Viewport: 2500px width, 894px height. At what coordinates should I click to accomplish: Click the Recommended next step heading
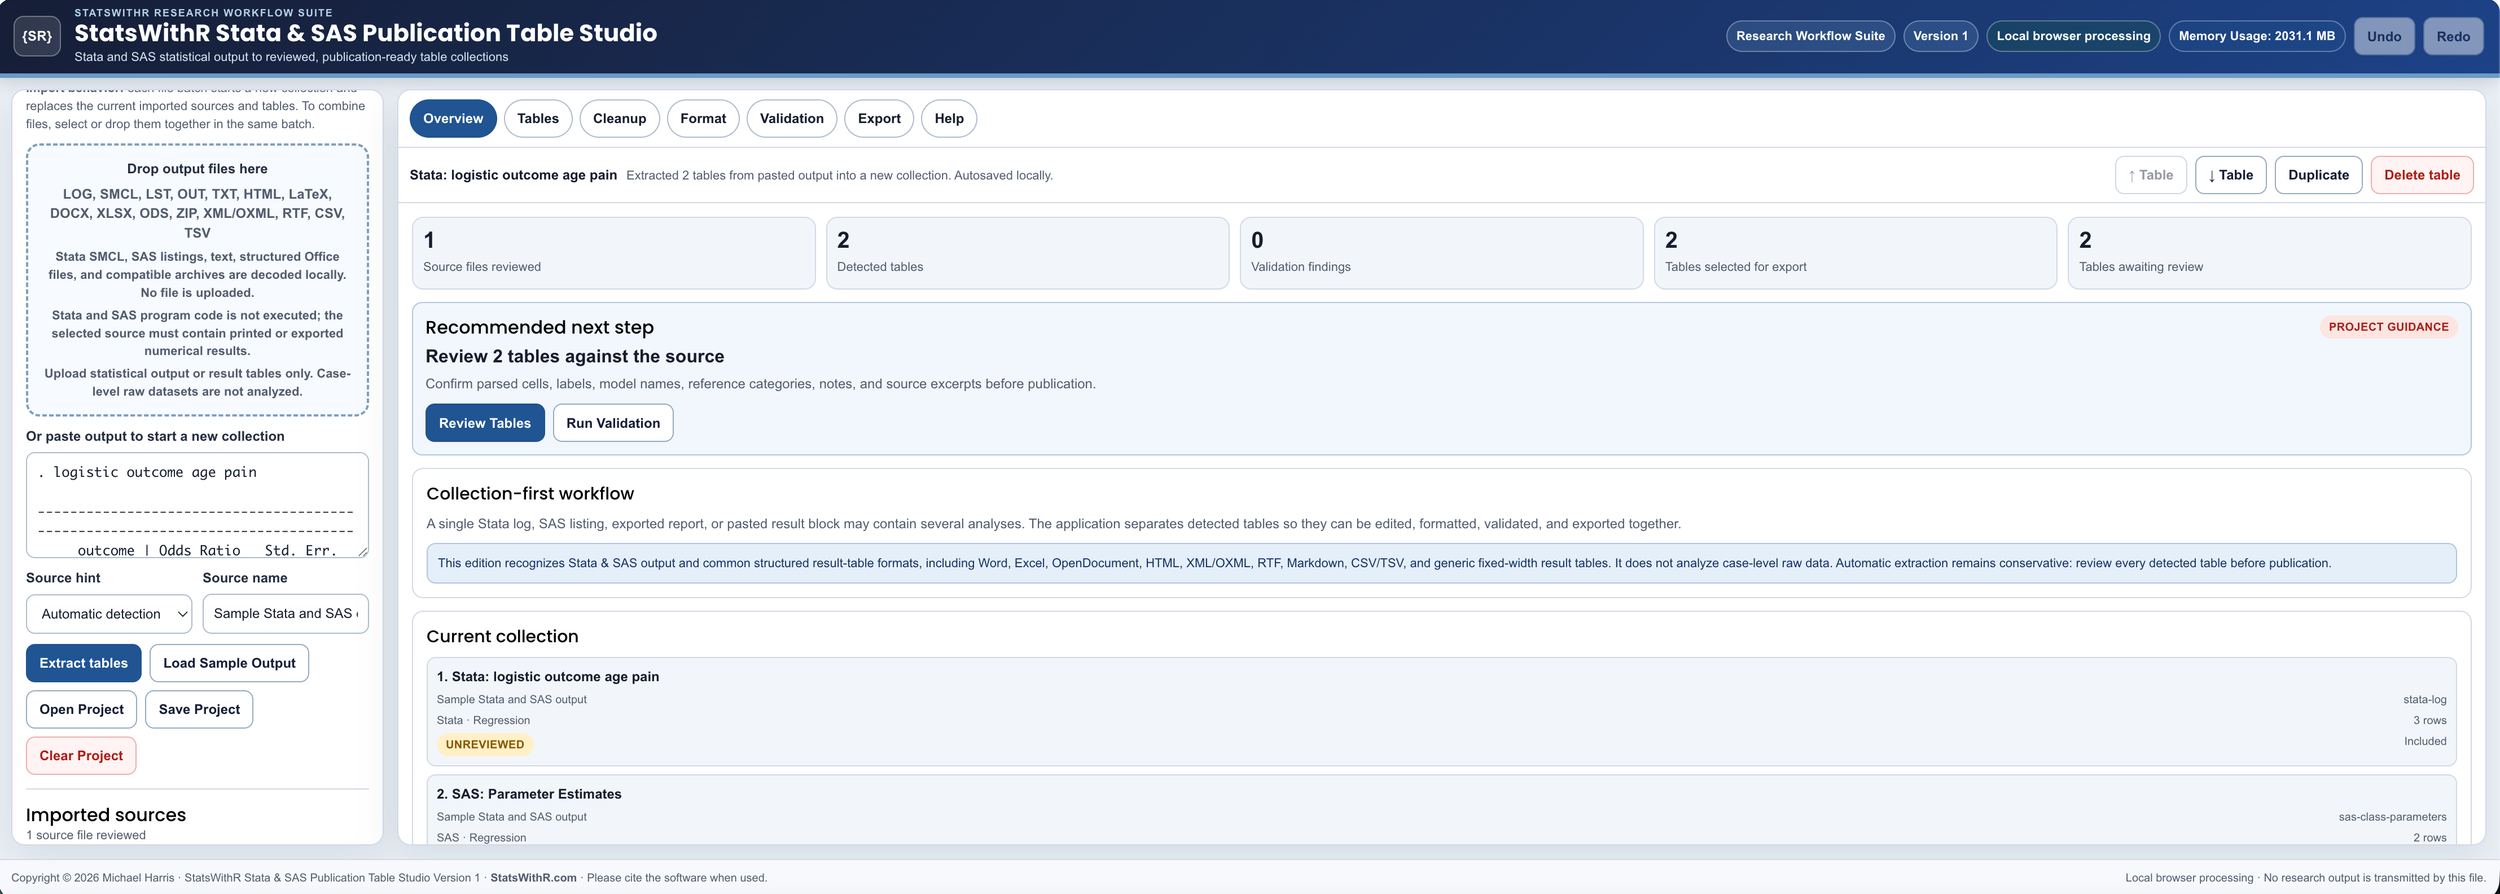[540, 328]
